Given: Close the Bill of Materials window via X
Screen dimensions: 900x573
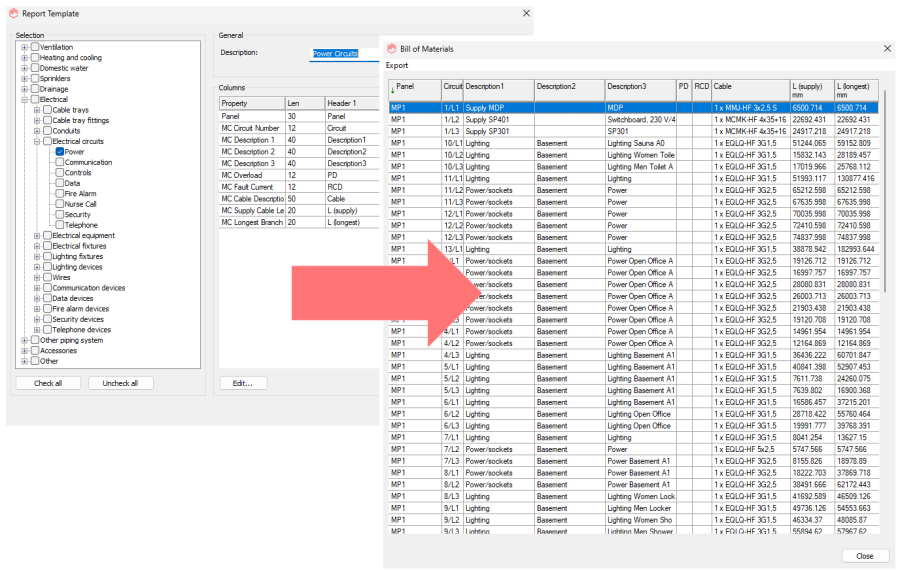Looking at the screenshot, I should coord(887,49).
